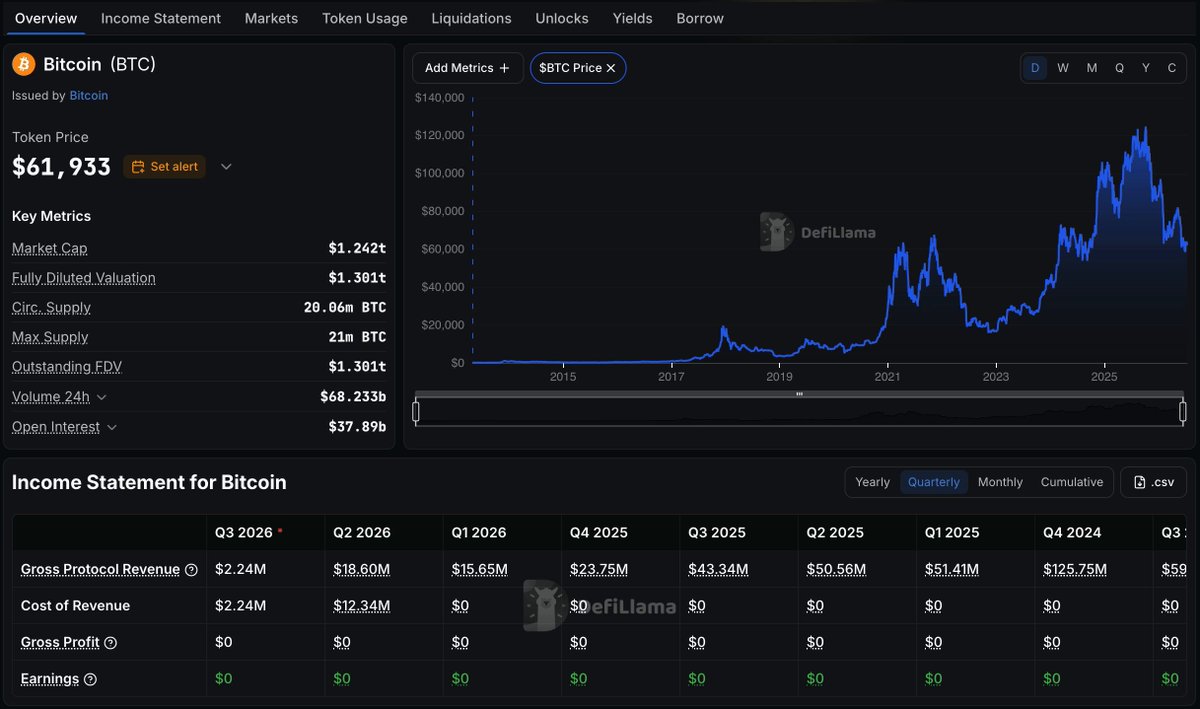Click the Q1 2026 revenue $15.65M
1200x709 pixels.
480,569
